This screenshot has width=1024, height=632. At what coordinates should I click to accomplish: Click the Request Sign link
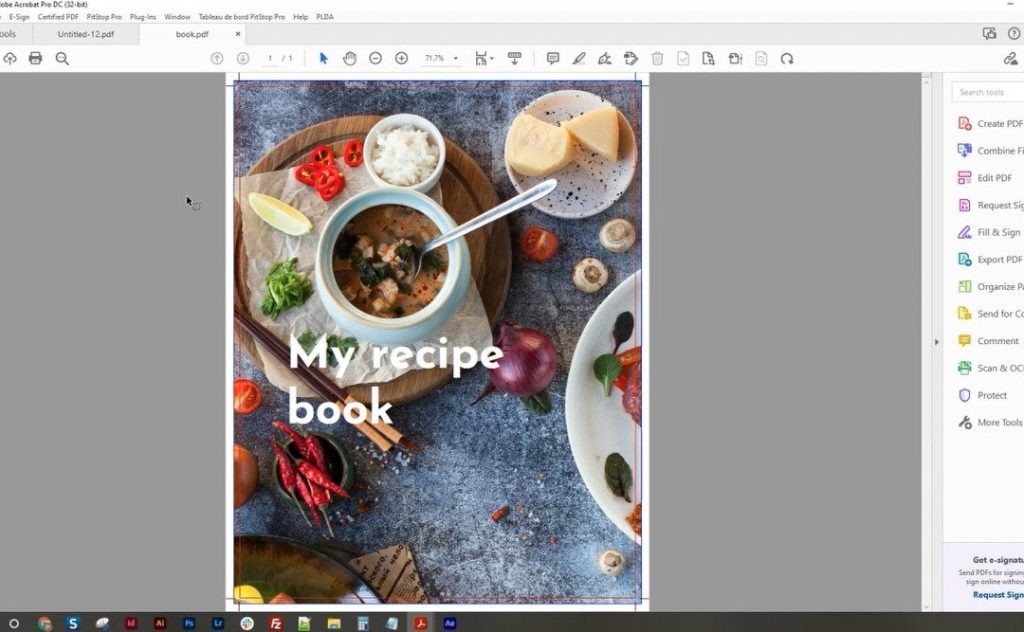tap(998, 595)
